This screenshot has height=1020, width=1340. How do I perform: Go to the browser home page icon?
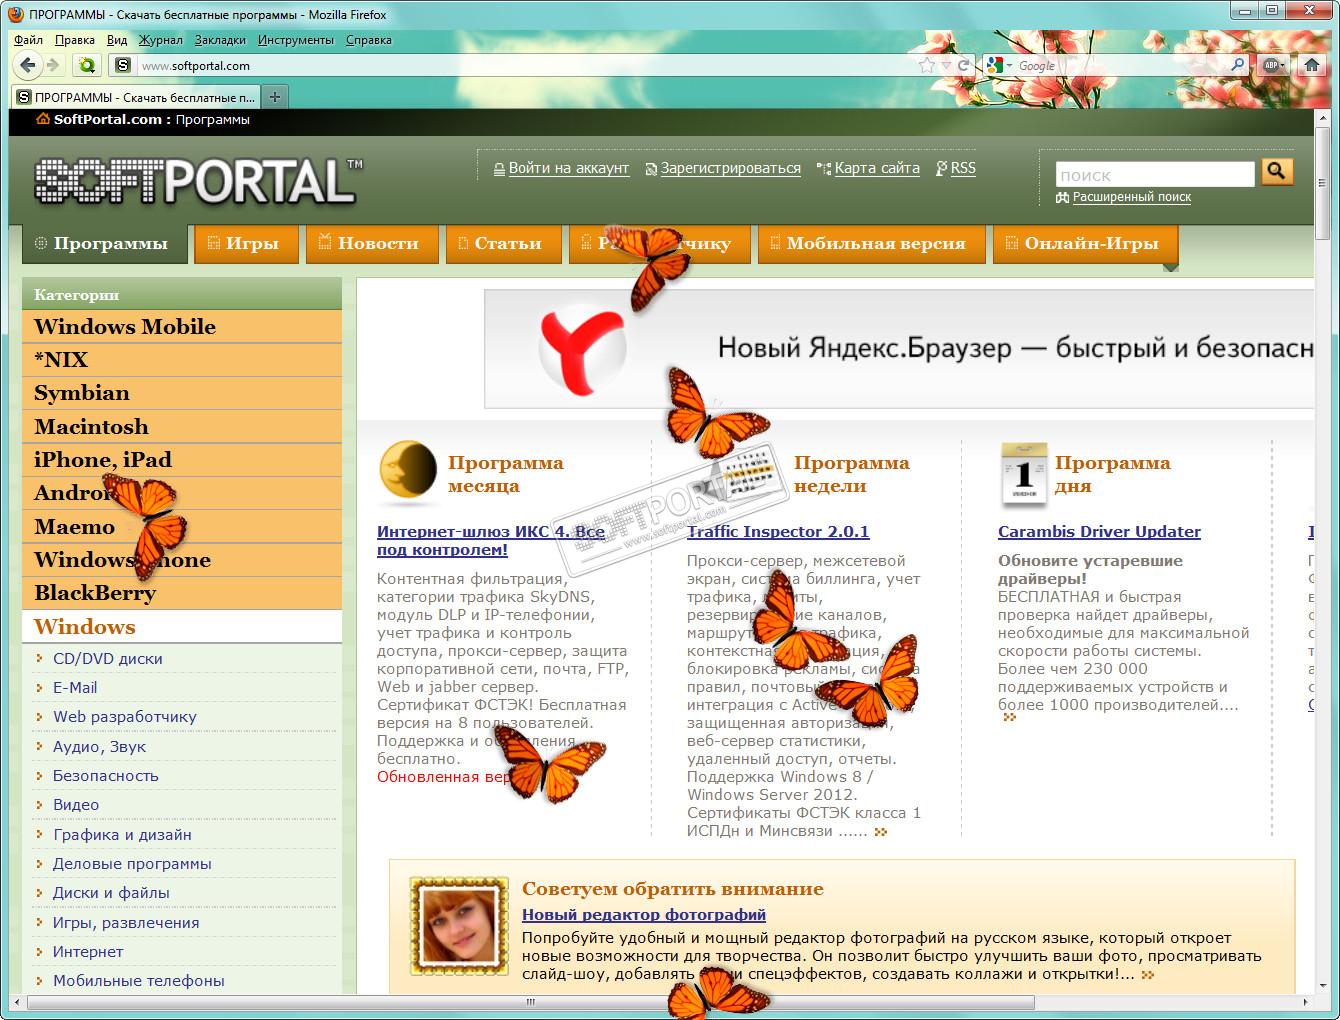click(1312, 66)
